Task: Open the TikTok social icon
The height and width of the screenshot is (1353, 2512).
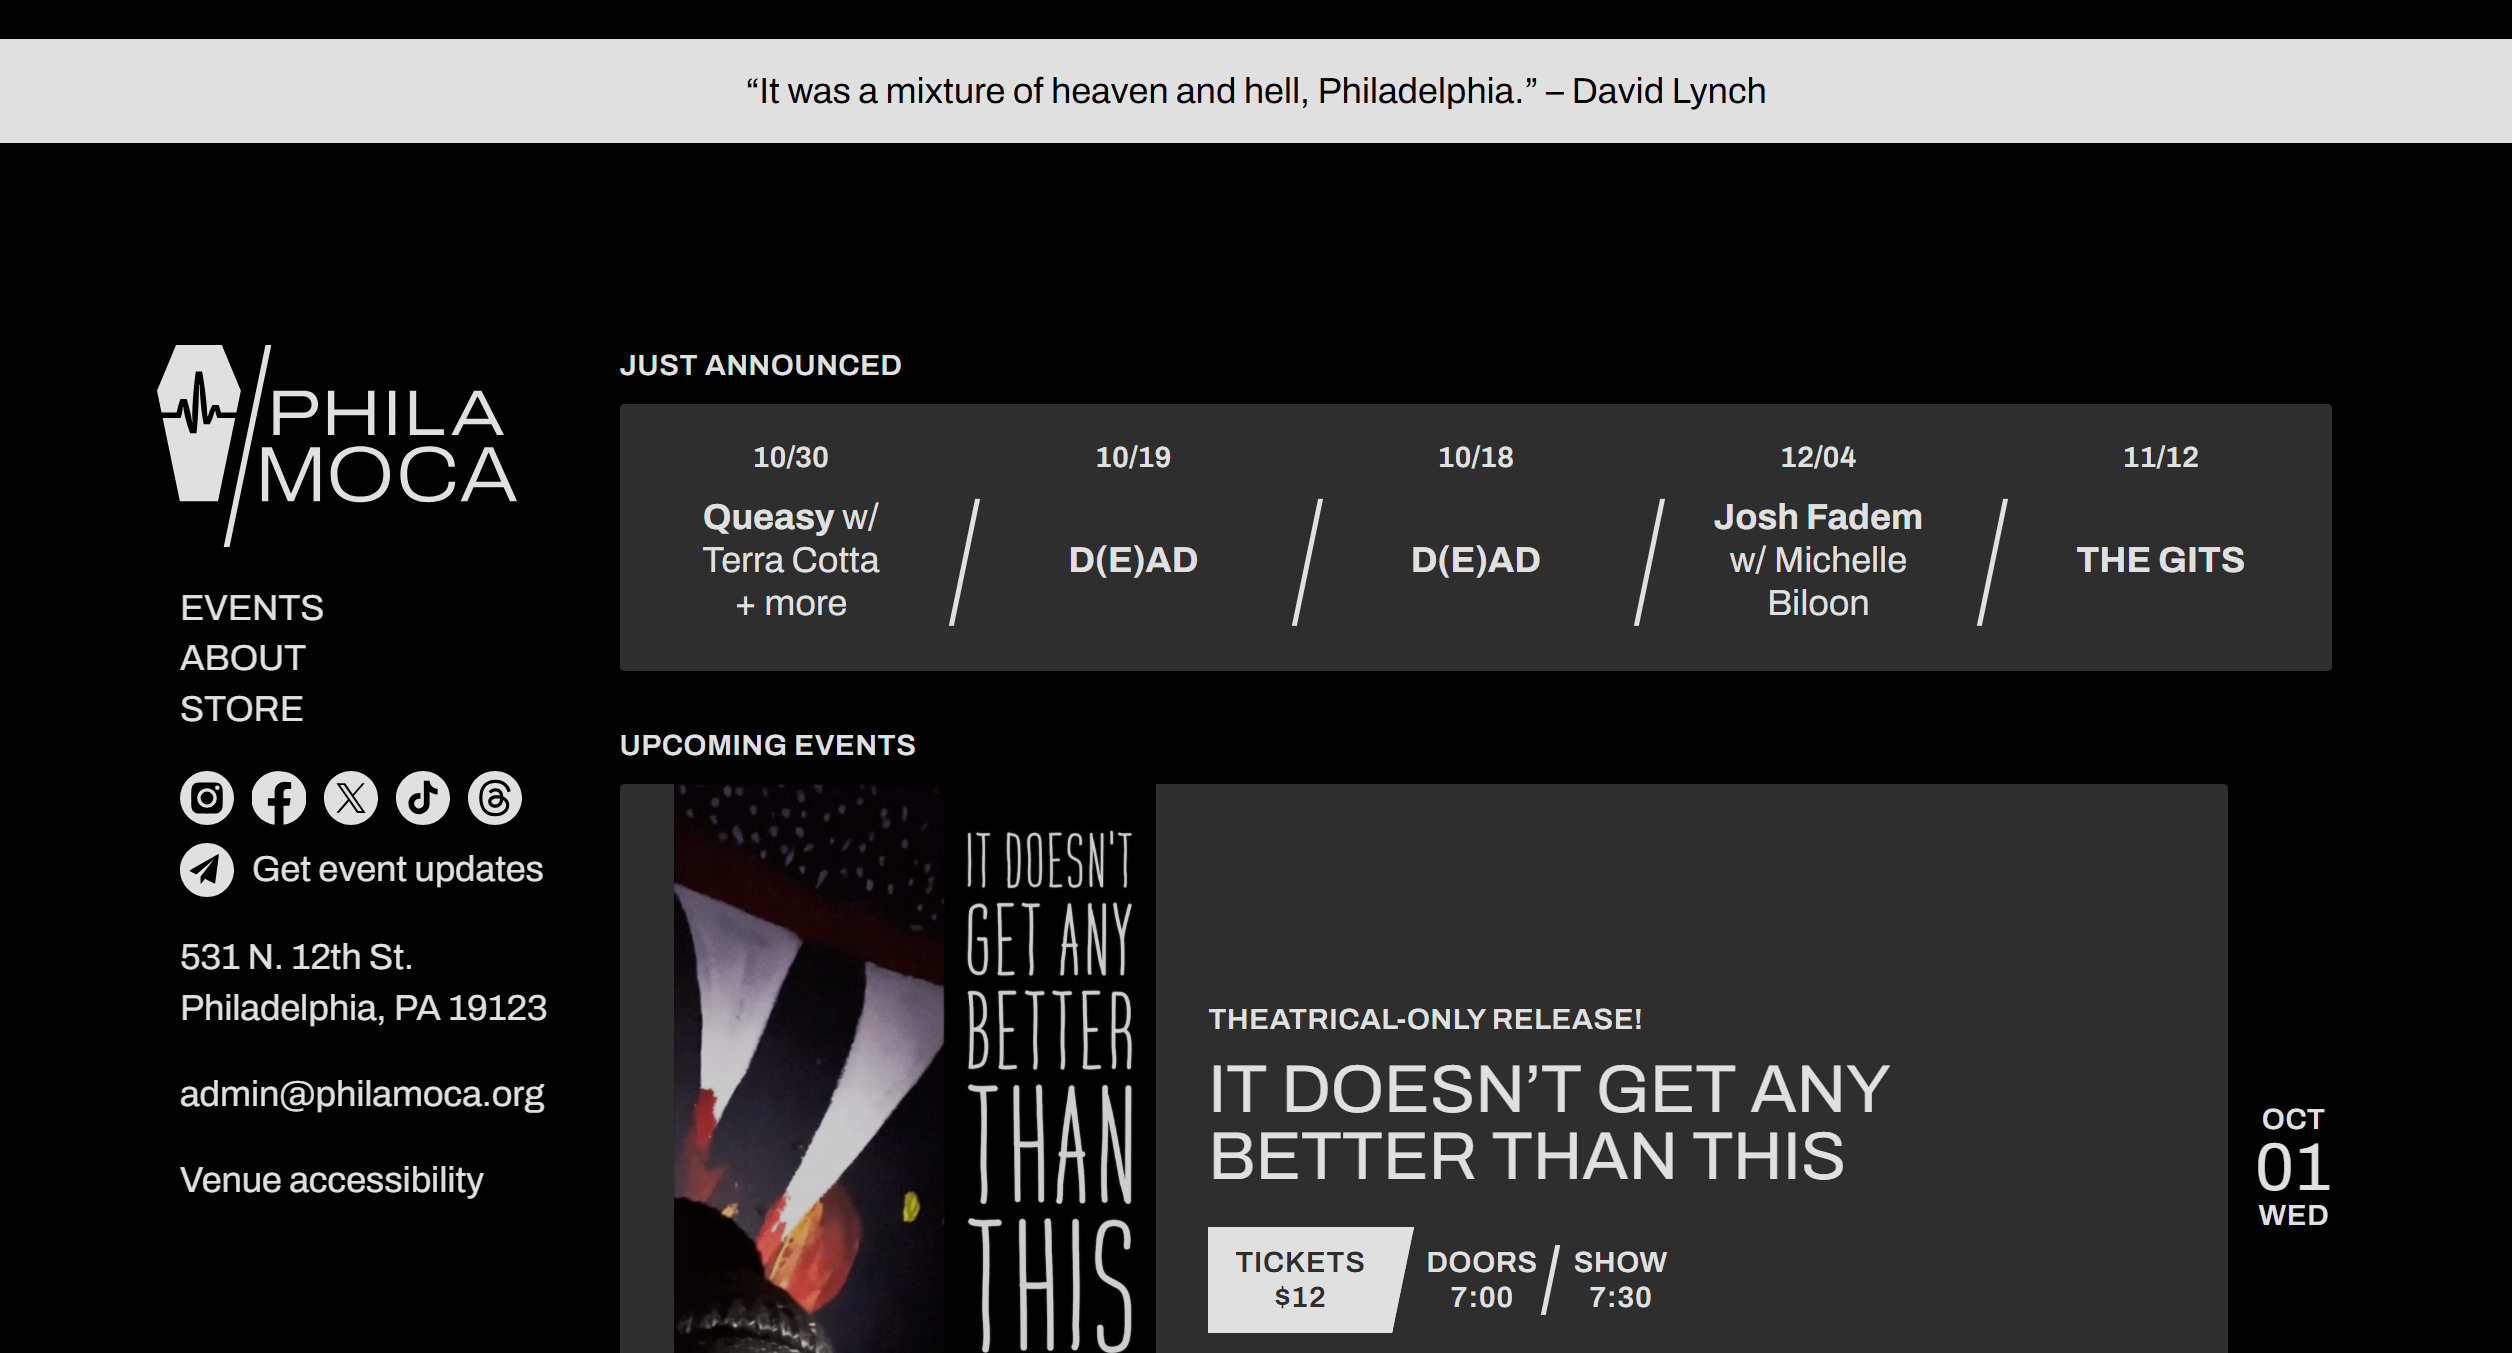Action: point(423,798)
